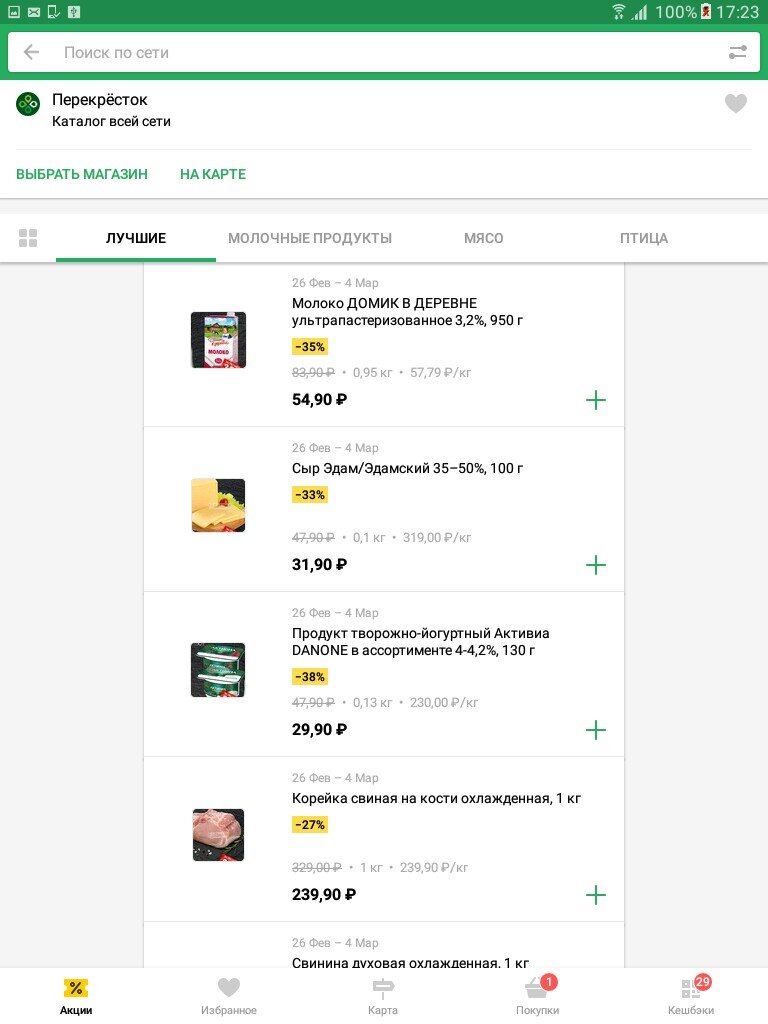Open the Избранное bottom tab
This screenshot has width=768, height=1024.
(x=229, y=997)
